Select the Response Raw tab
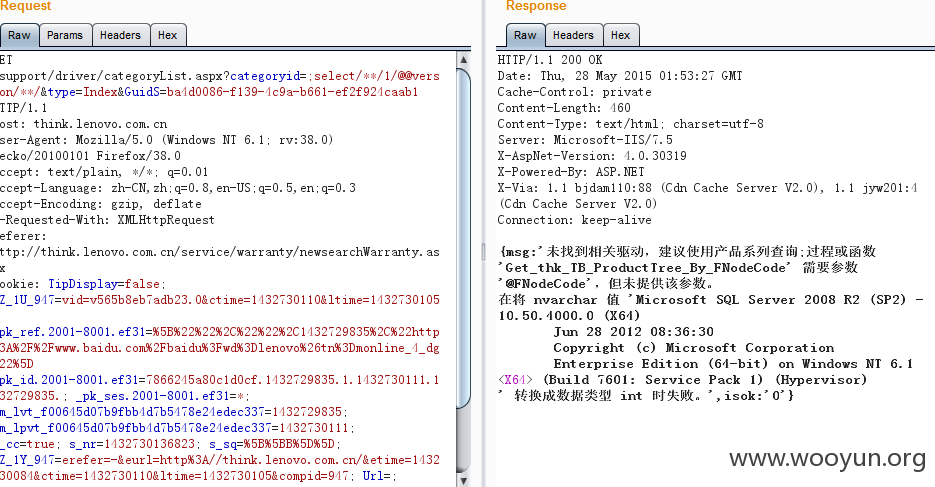This screenshot has height=487, width=935. 525,35
